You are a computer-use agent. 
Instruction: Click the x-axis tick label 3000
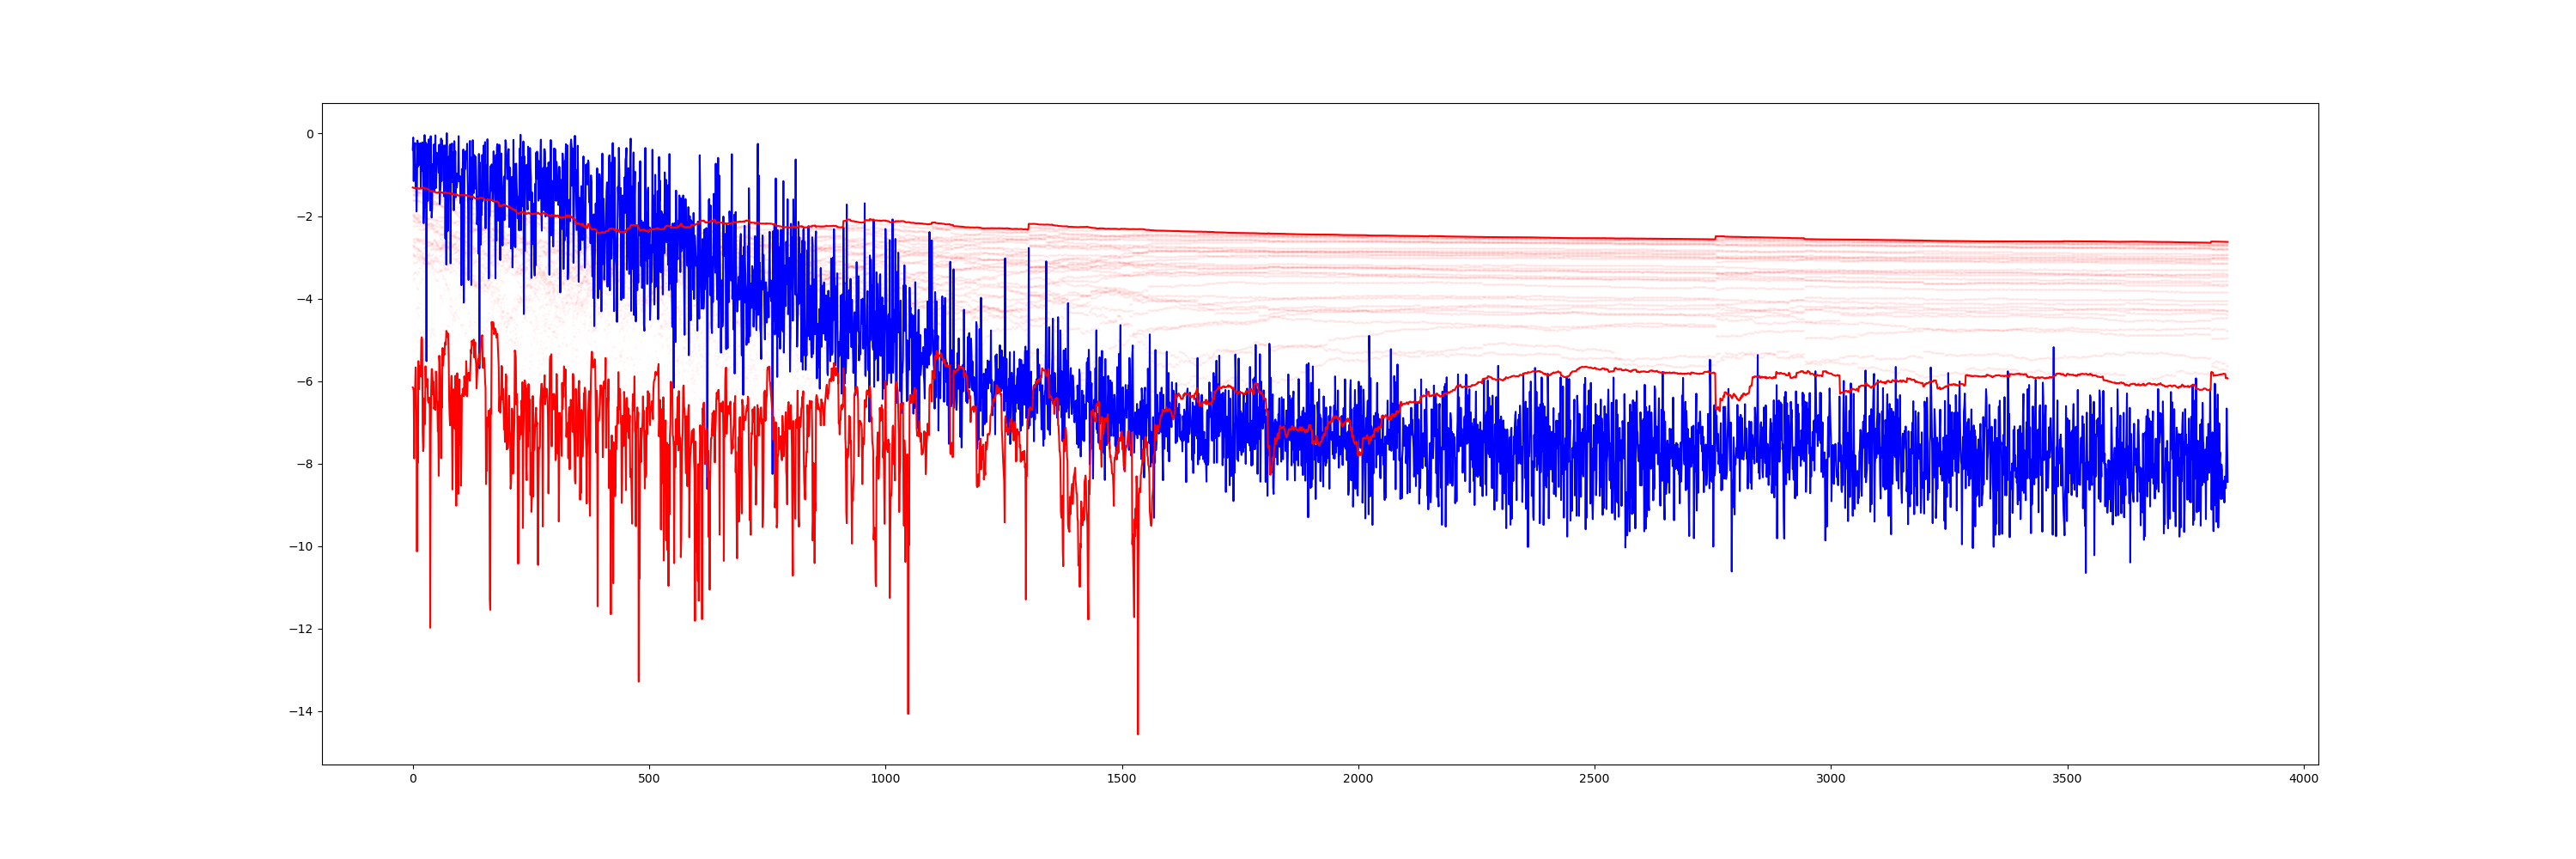[x=1831, y=779]
